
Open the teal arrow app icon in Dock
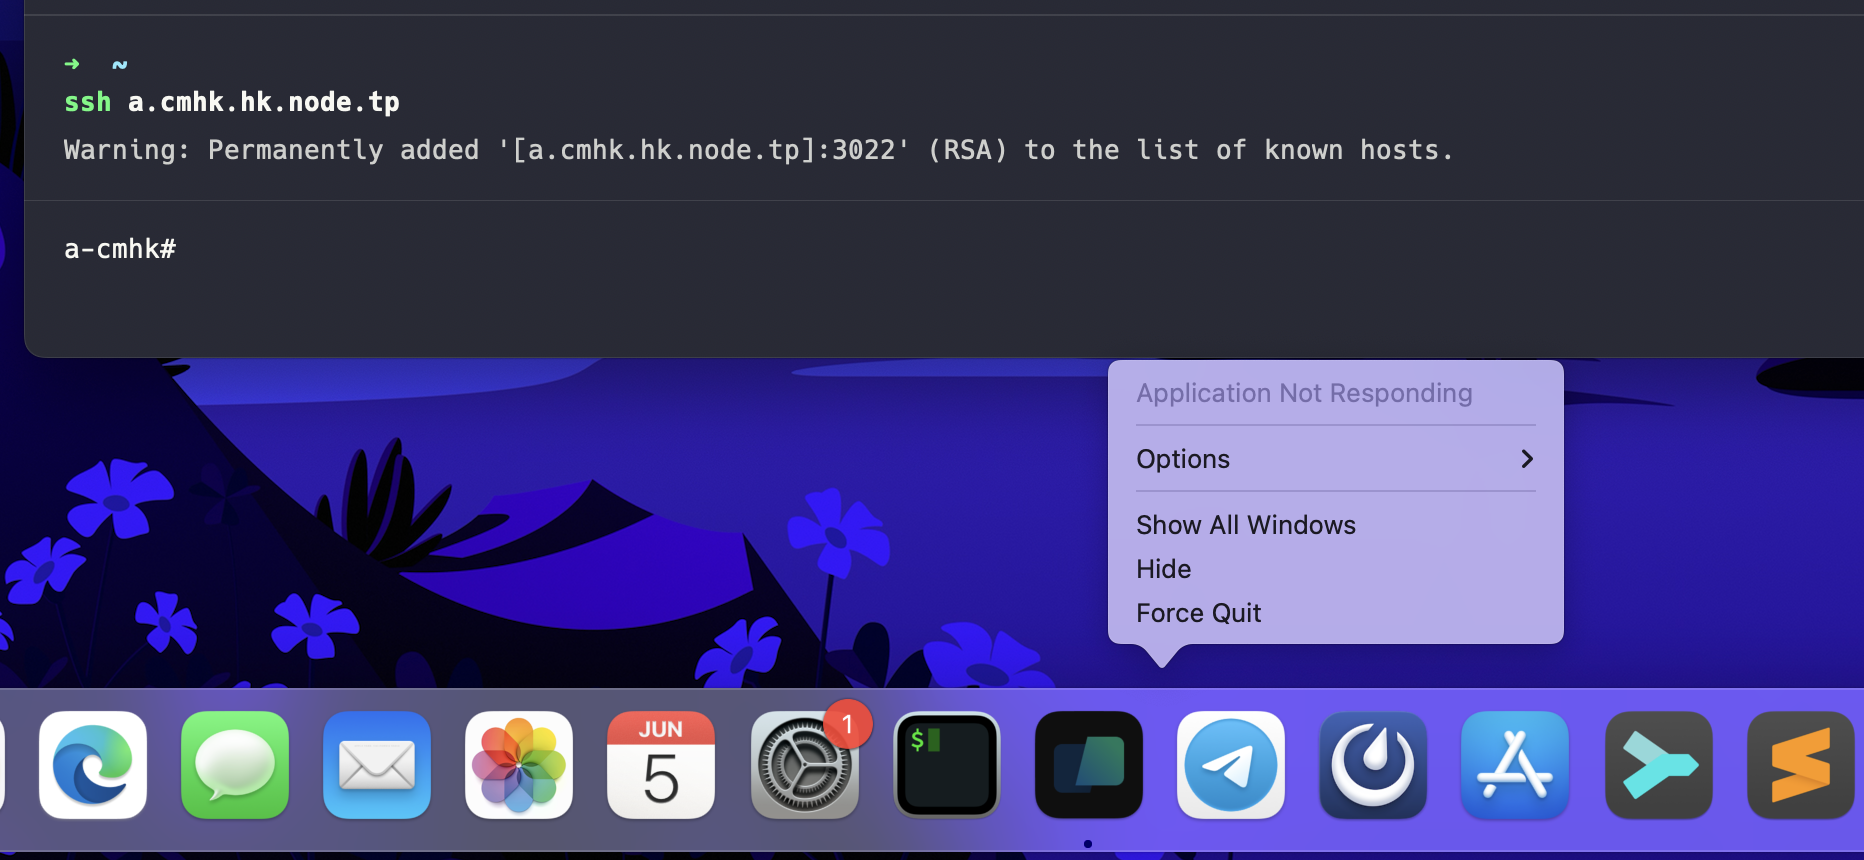tap(1659, 765)
